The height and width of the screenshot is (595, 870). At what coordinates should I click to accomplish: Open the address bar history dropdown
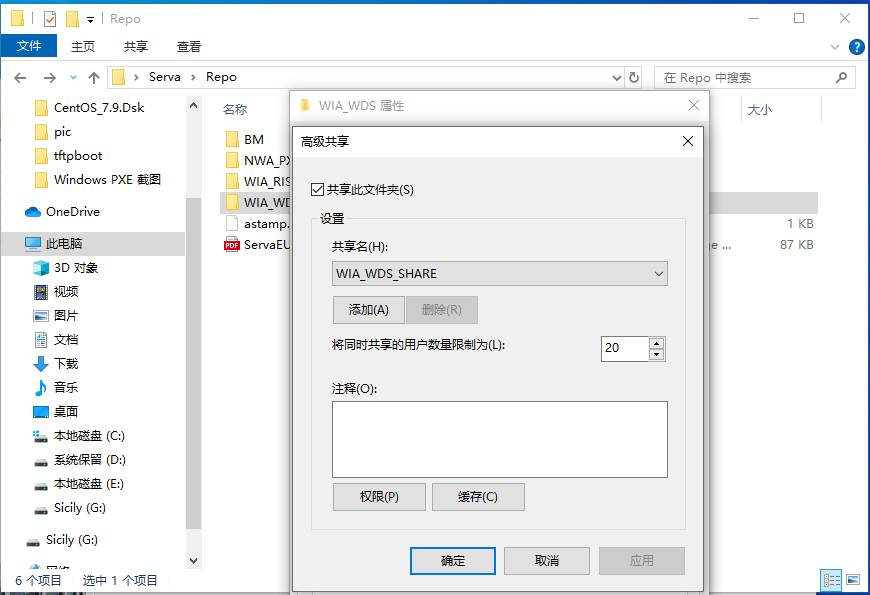[616, 77]
